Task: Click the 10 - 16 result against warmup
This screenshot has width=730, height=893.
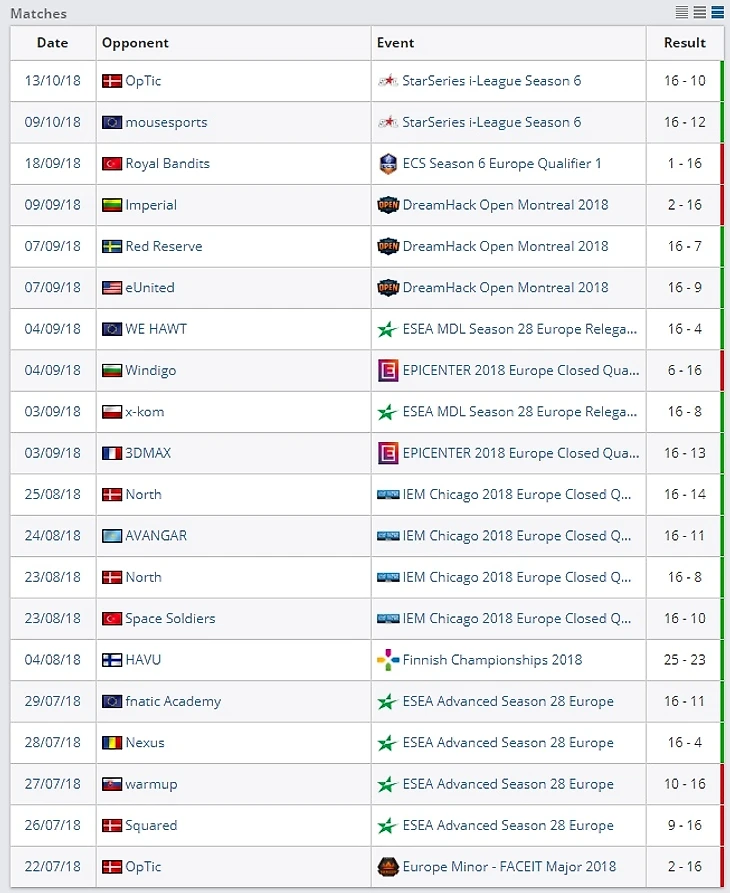Action: pos(684,784)
